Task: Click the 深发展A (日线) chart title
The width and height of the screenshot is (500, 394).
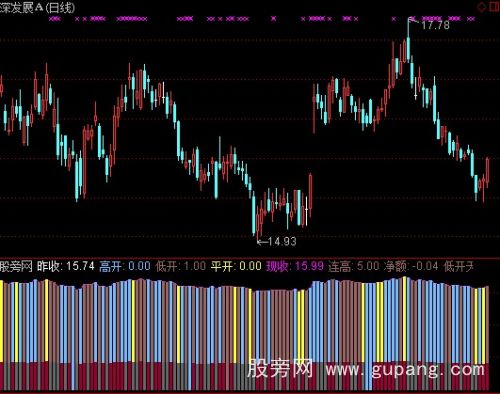Action: click(x=37, y=7)
